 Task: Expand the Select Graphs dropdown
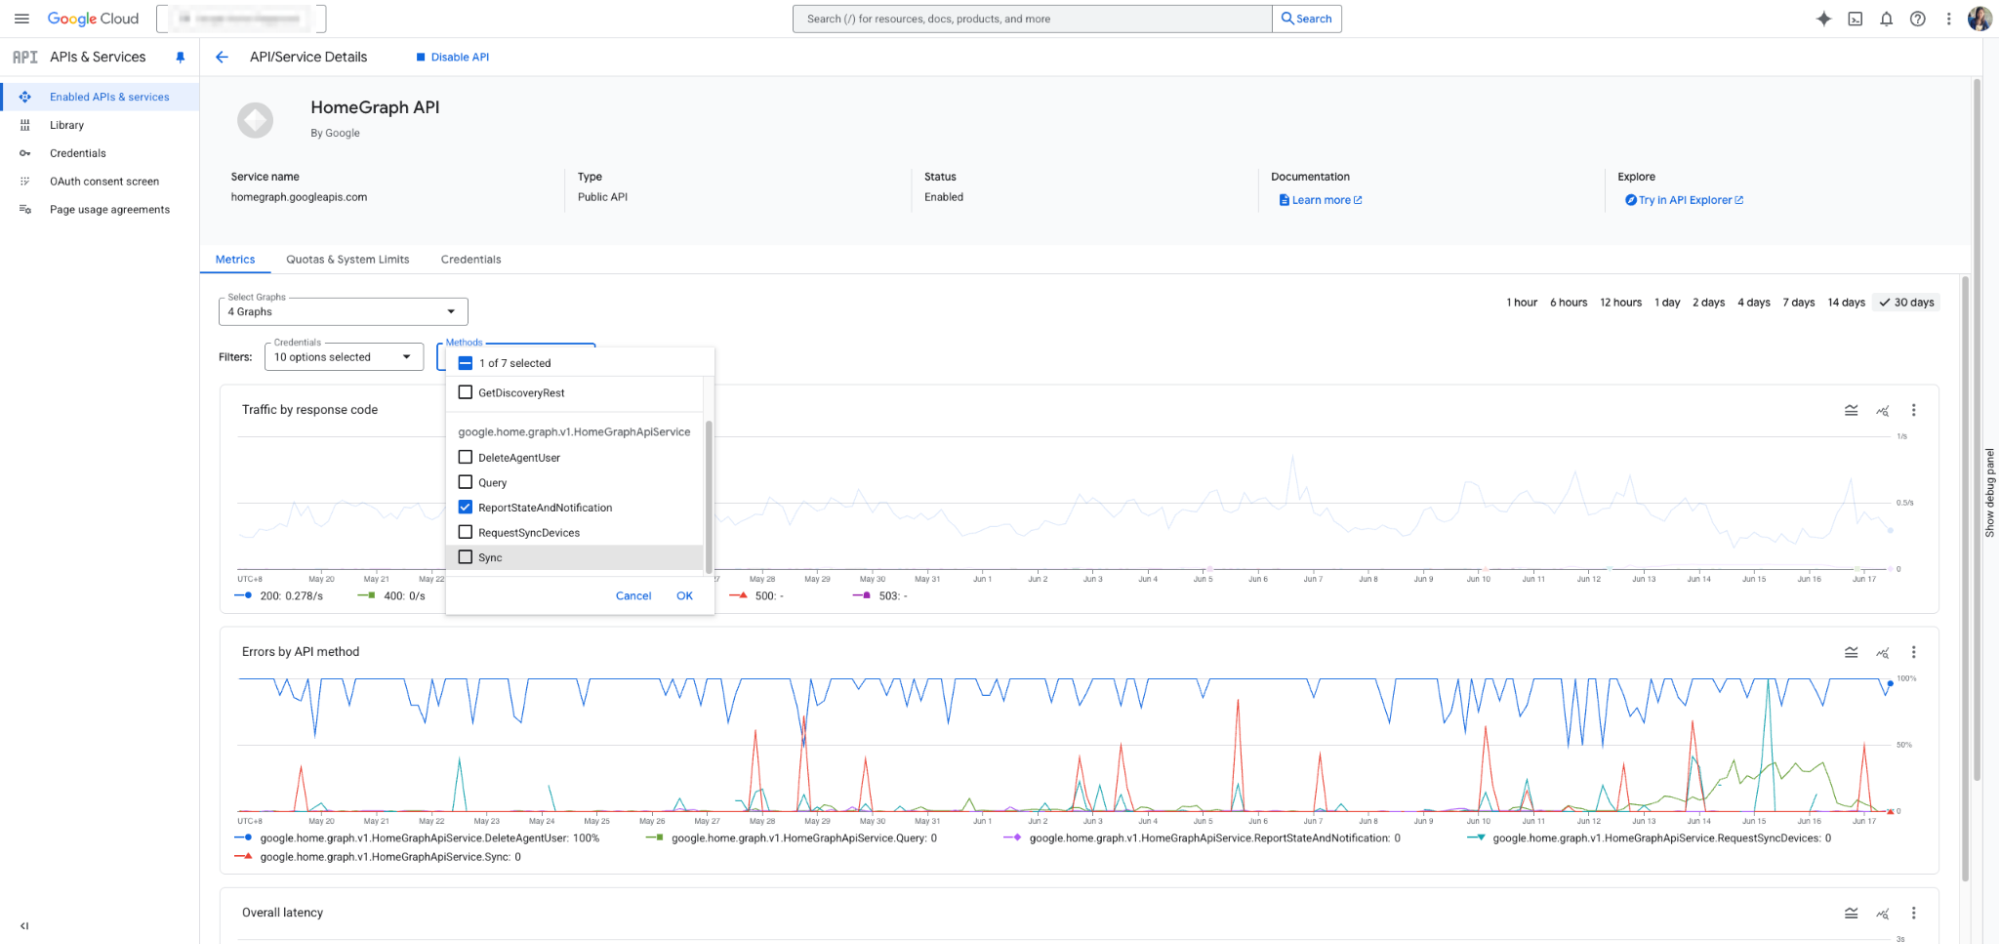[x=343, y=312]
